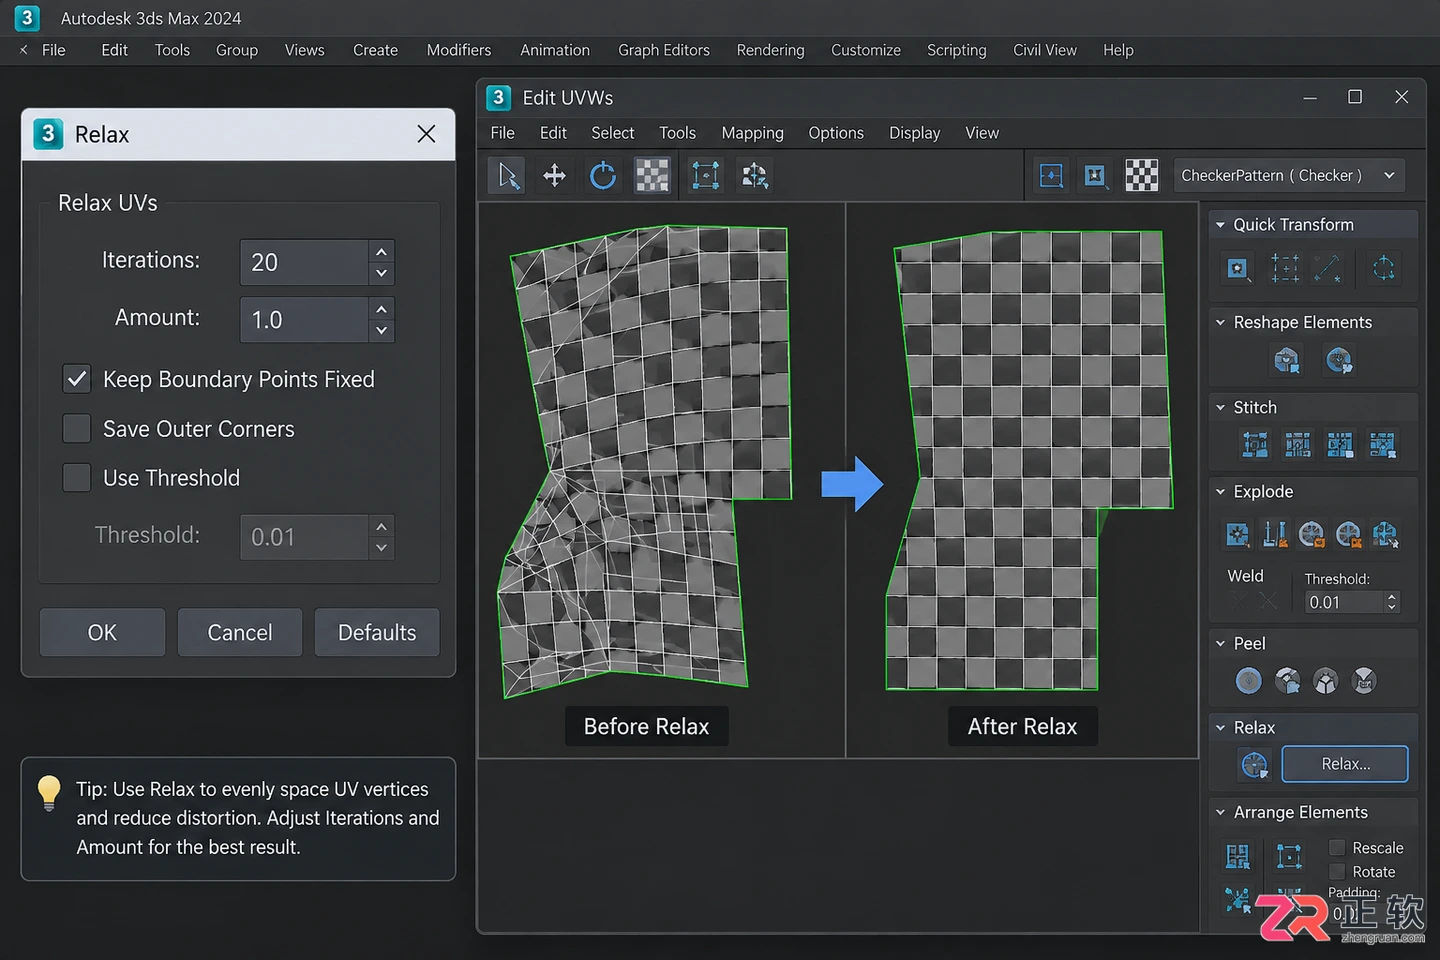This screenshot has height=960, width=1440.
Task: Click the last Quick Transform rotate icon
Action: (1384, 268)
